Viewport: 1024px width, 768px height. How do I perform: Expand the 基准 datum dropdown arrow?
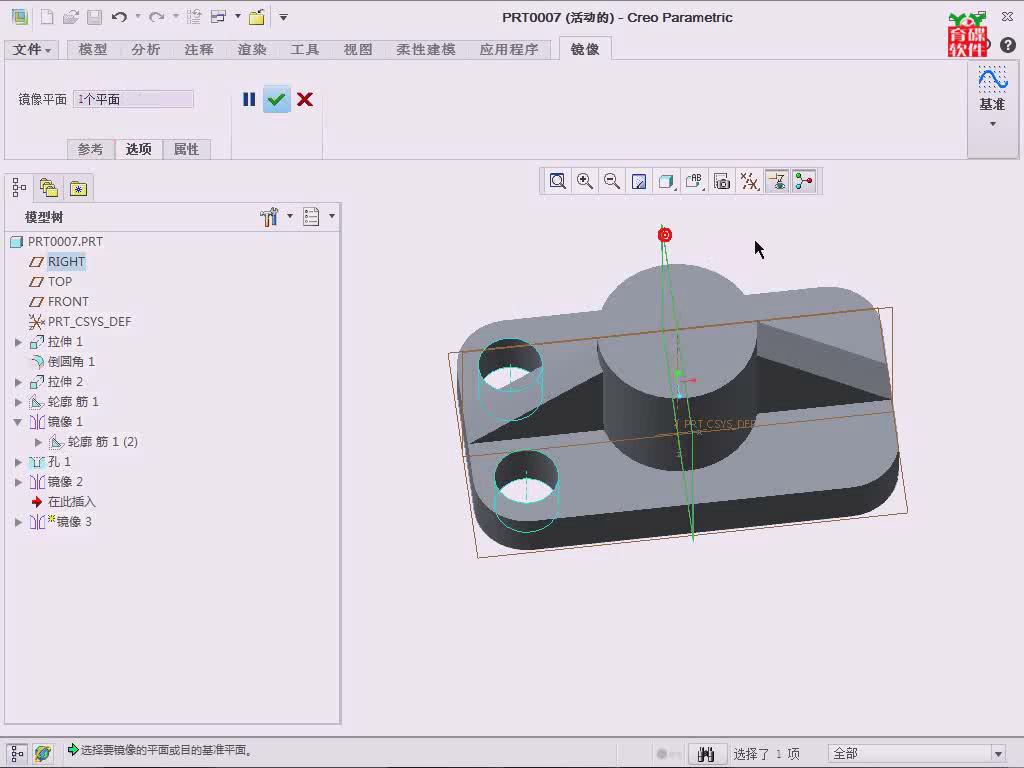[993, 123]
